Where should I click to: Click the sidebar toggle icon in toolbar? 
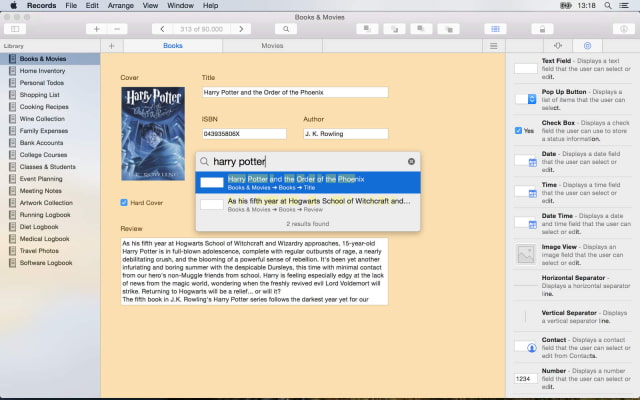[15, 29]
